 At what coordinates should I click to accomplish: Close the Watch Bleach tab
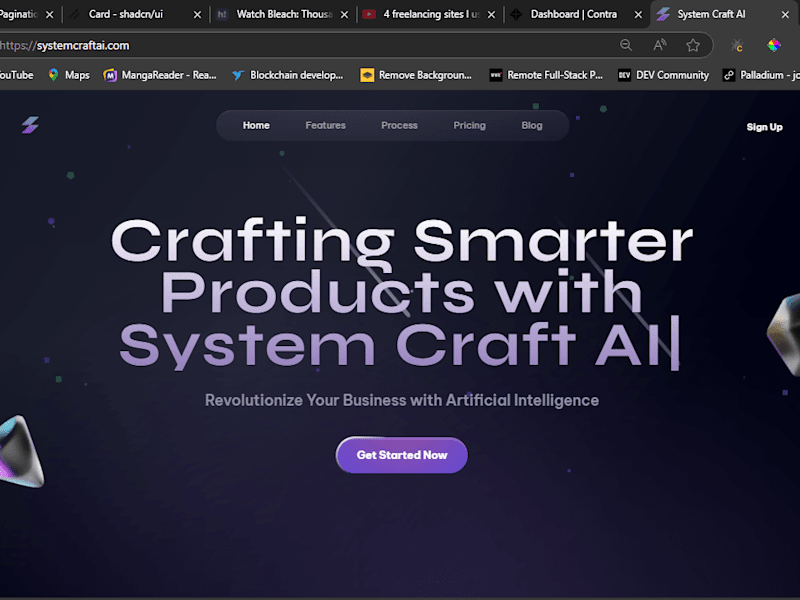[x=344, y=15]
